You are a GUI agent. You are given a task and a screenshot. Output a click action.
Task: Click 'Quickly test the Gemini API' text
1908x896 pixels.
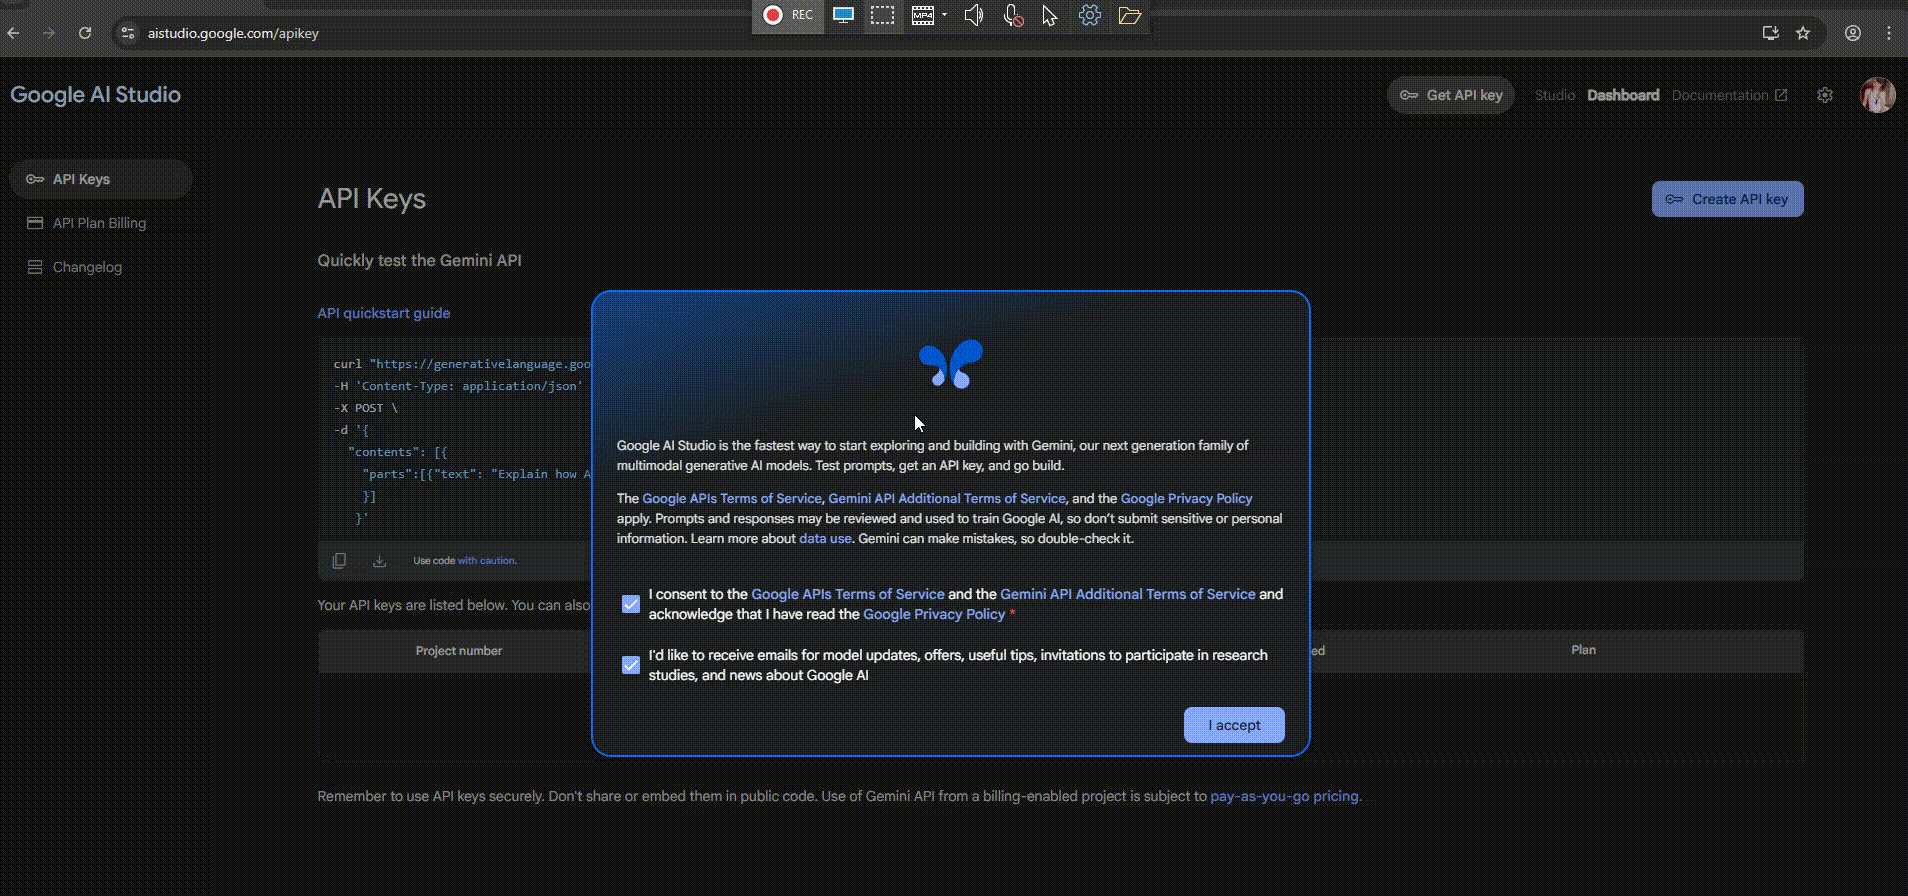tap(419, 261)
